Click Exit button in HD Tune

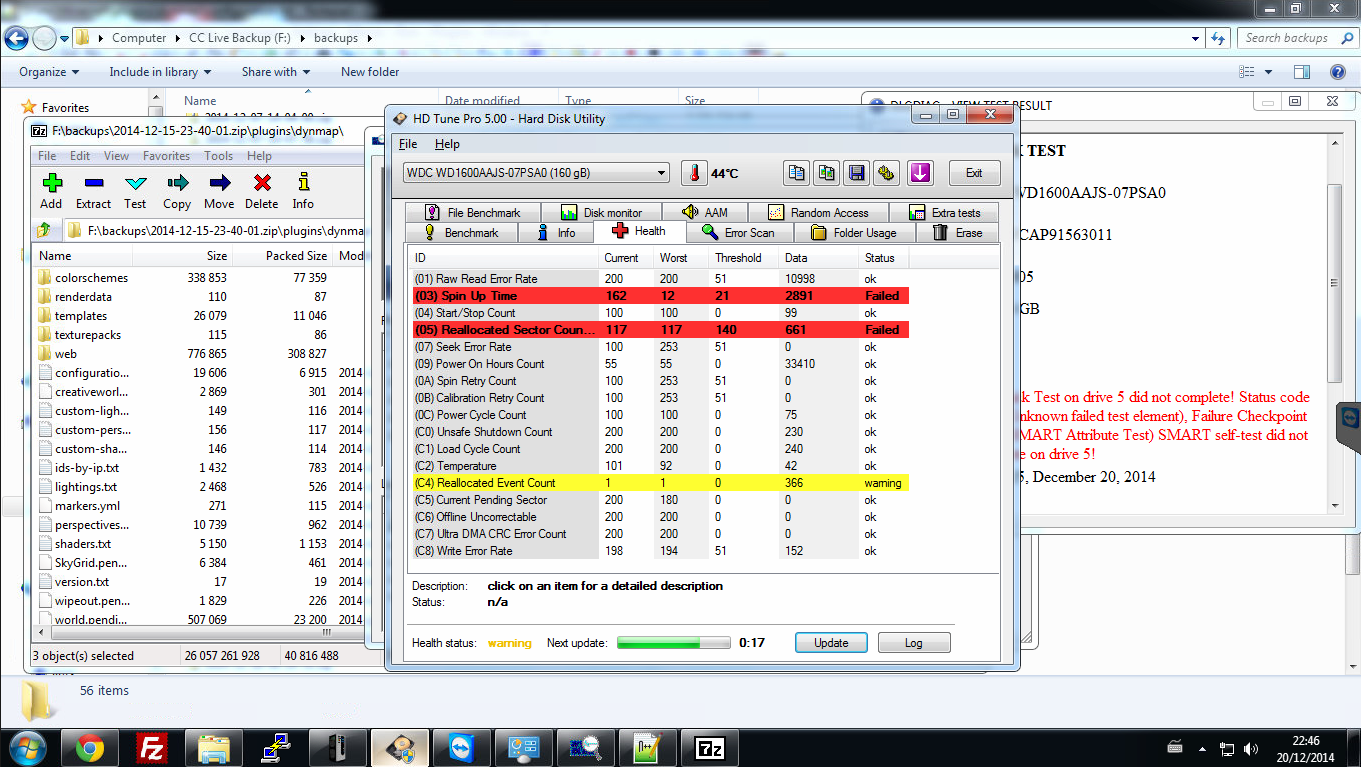tap(974, 173)
